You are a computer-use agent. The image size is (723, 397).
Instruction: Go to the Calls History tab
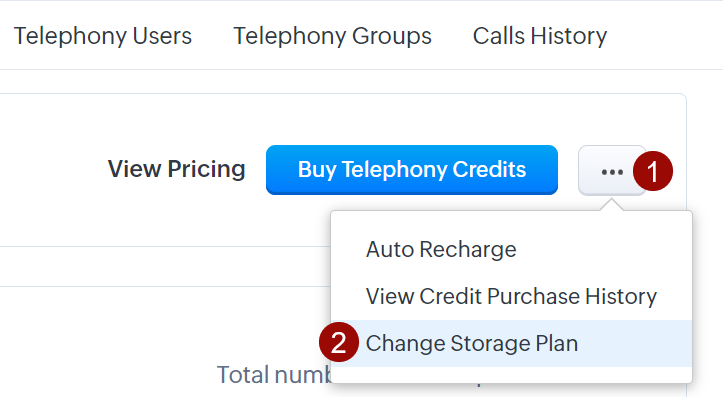[540, 36]
